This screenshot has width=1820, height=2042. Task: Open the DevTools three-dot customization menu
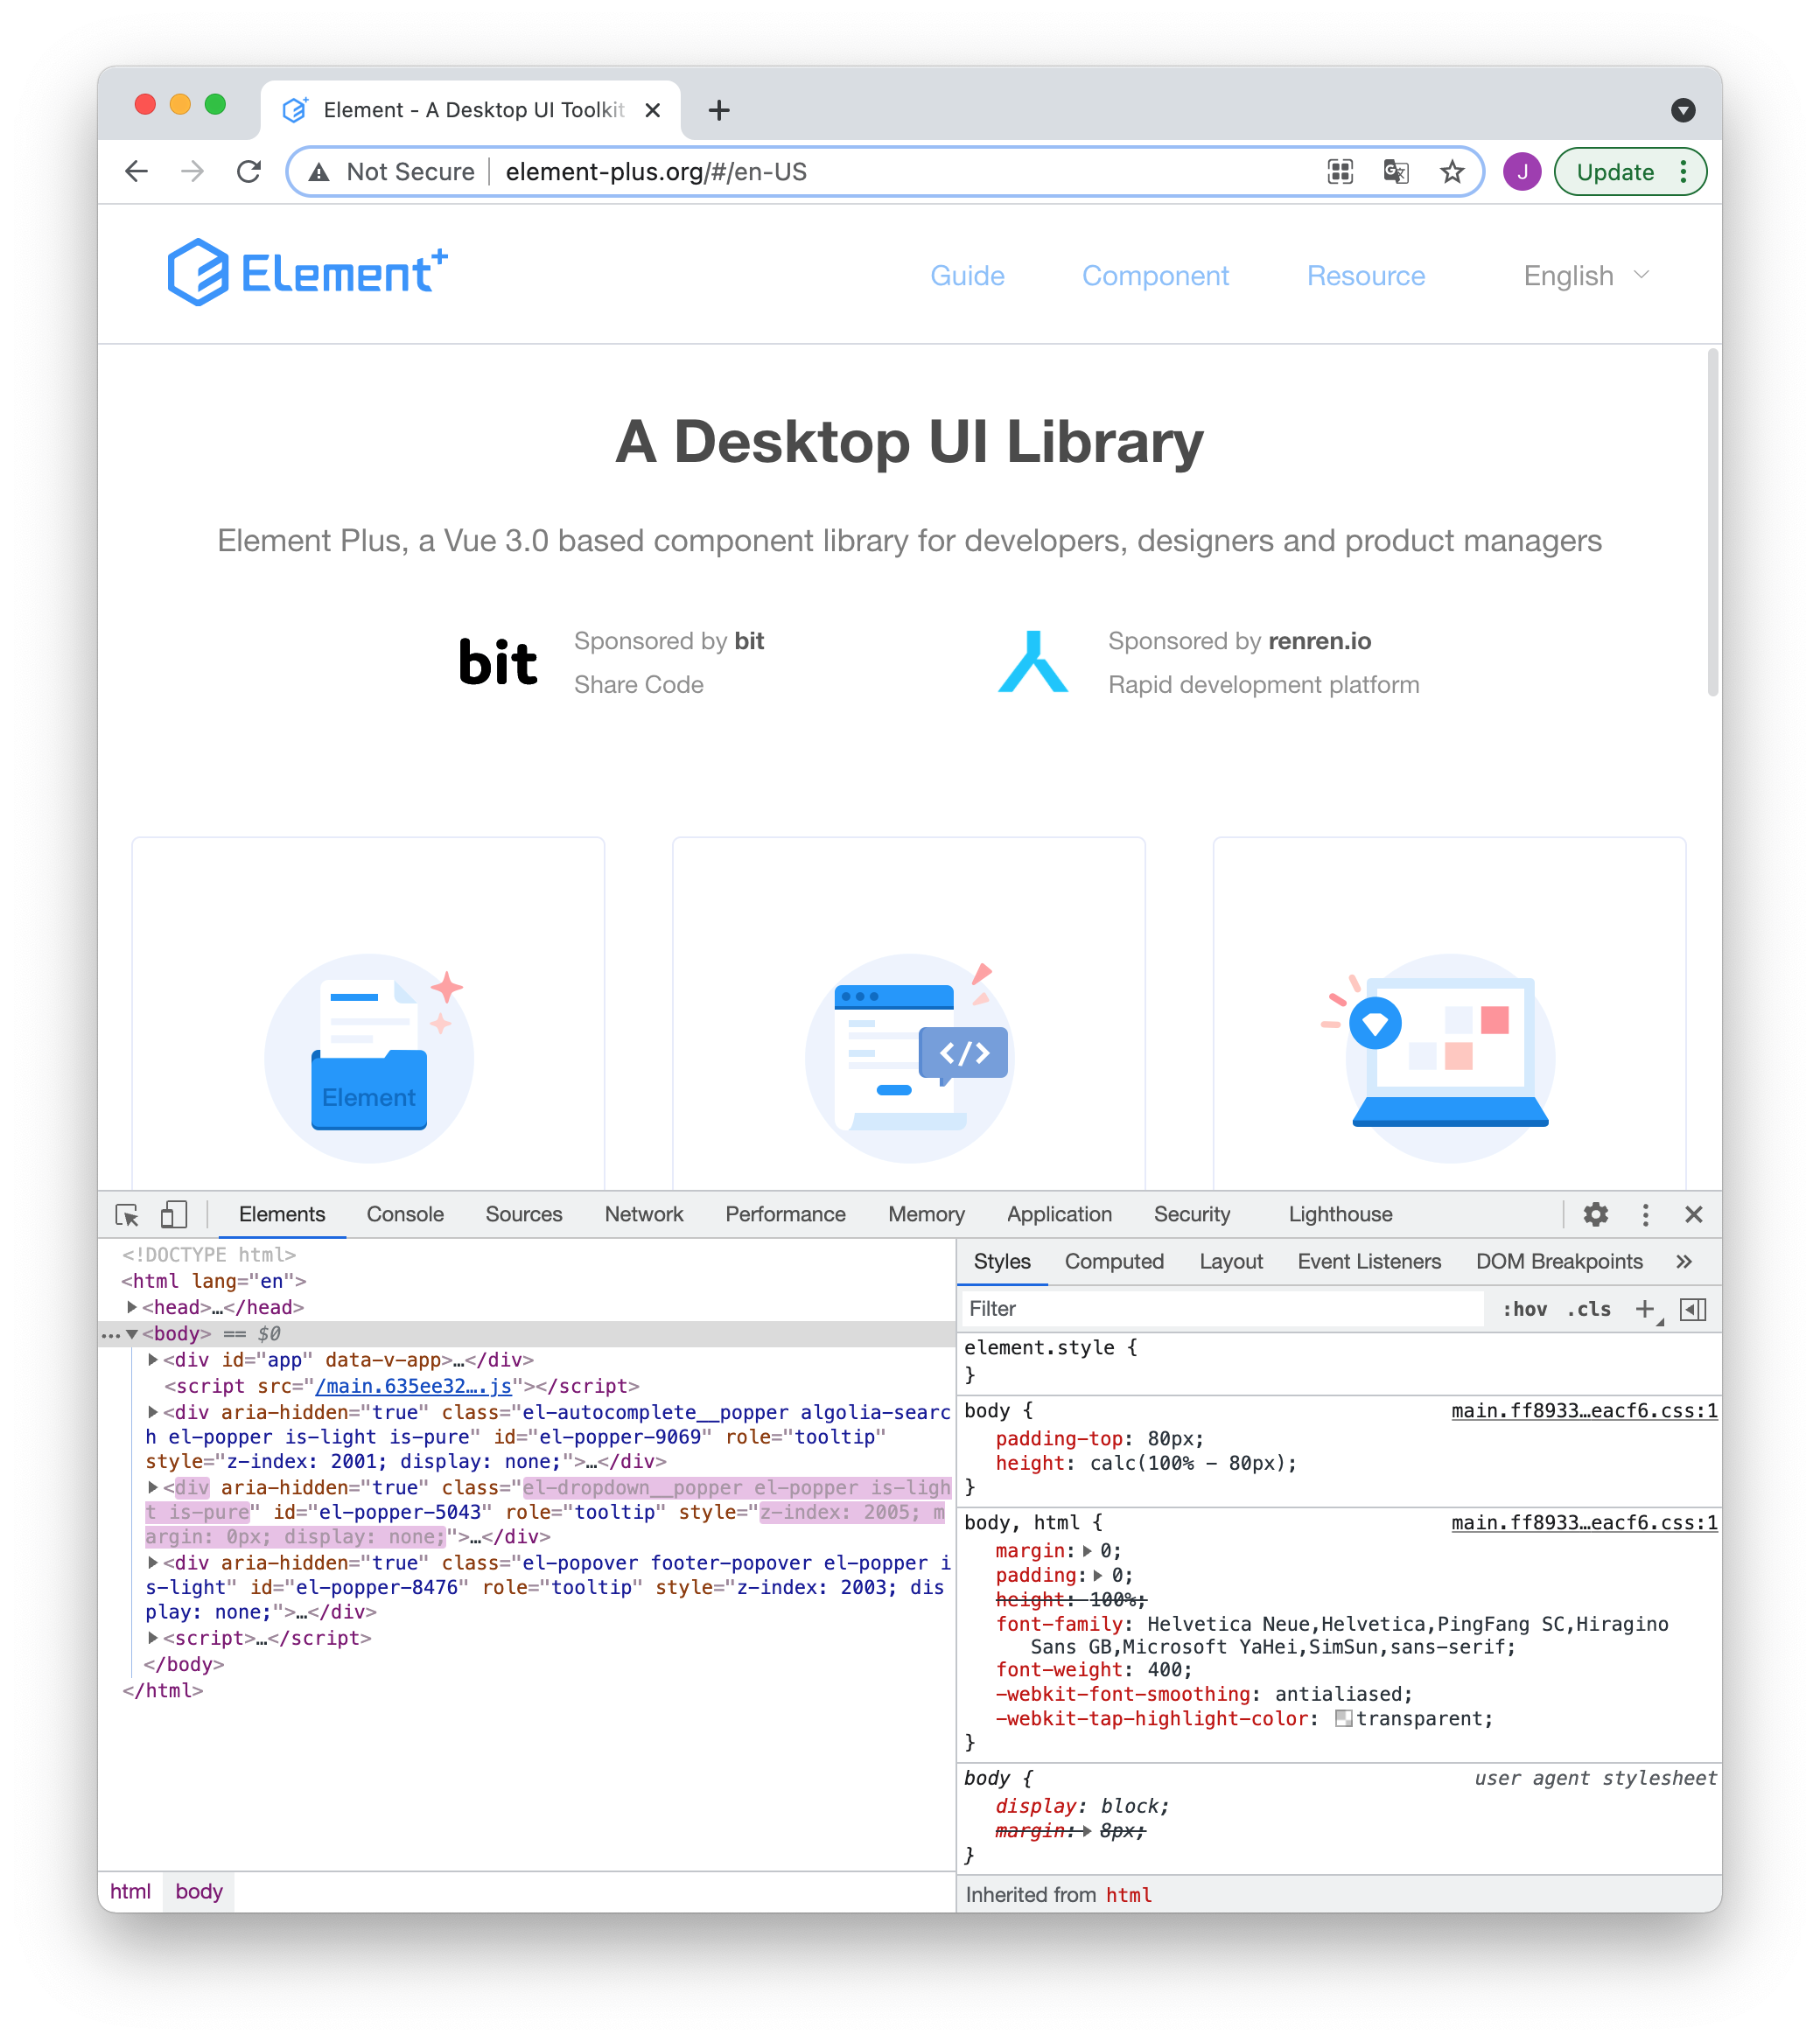click(x=1644, y=1215)
